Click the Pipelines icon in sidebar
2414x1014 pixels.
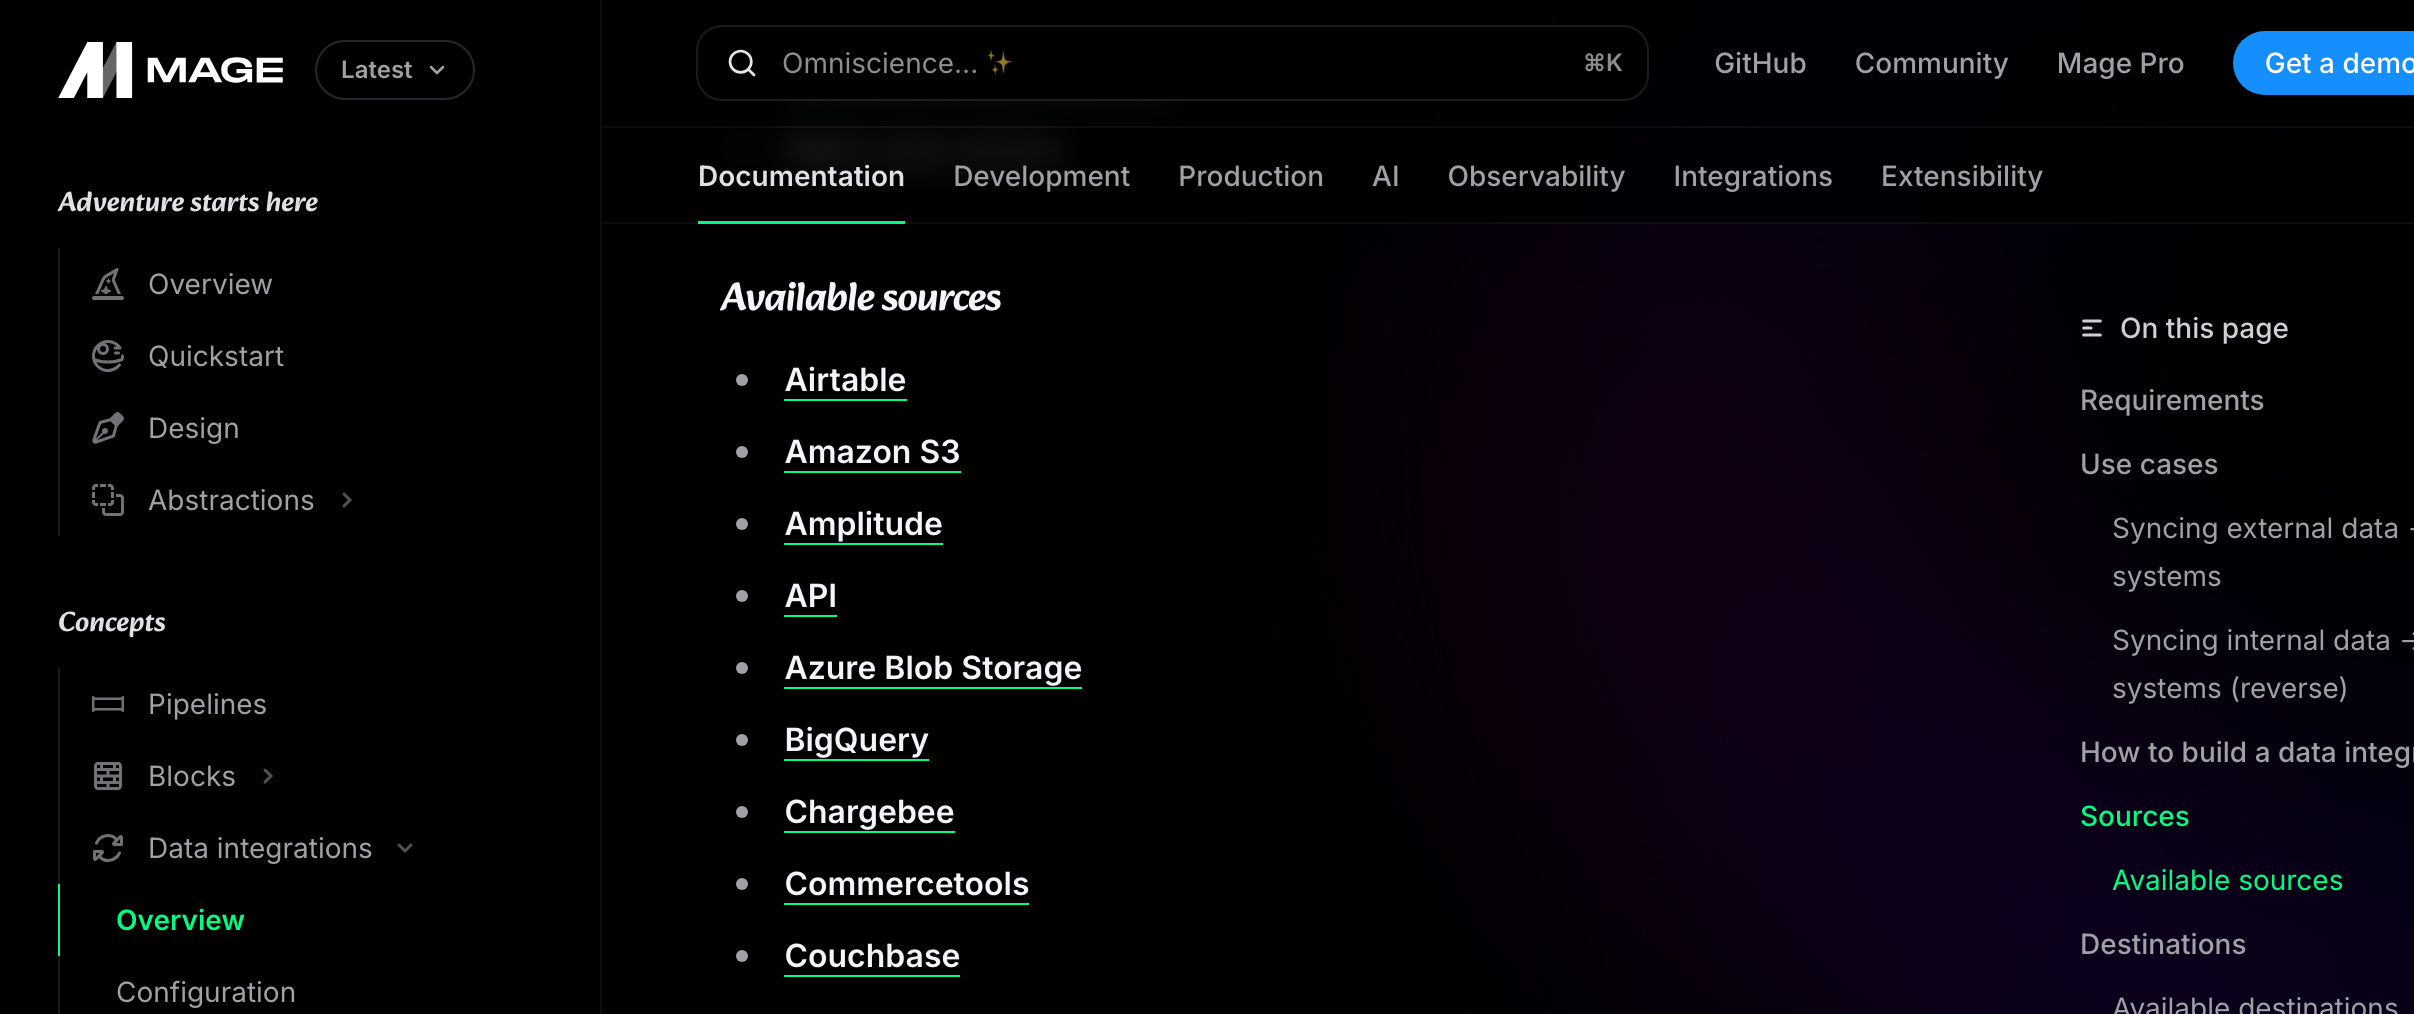coord(108,704)
